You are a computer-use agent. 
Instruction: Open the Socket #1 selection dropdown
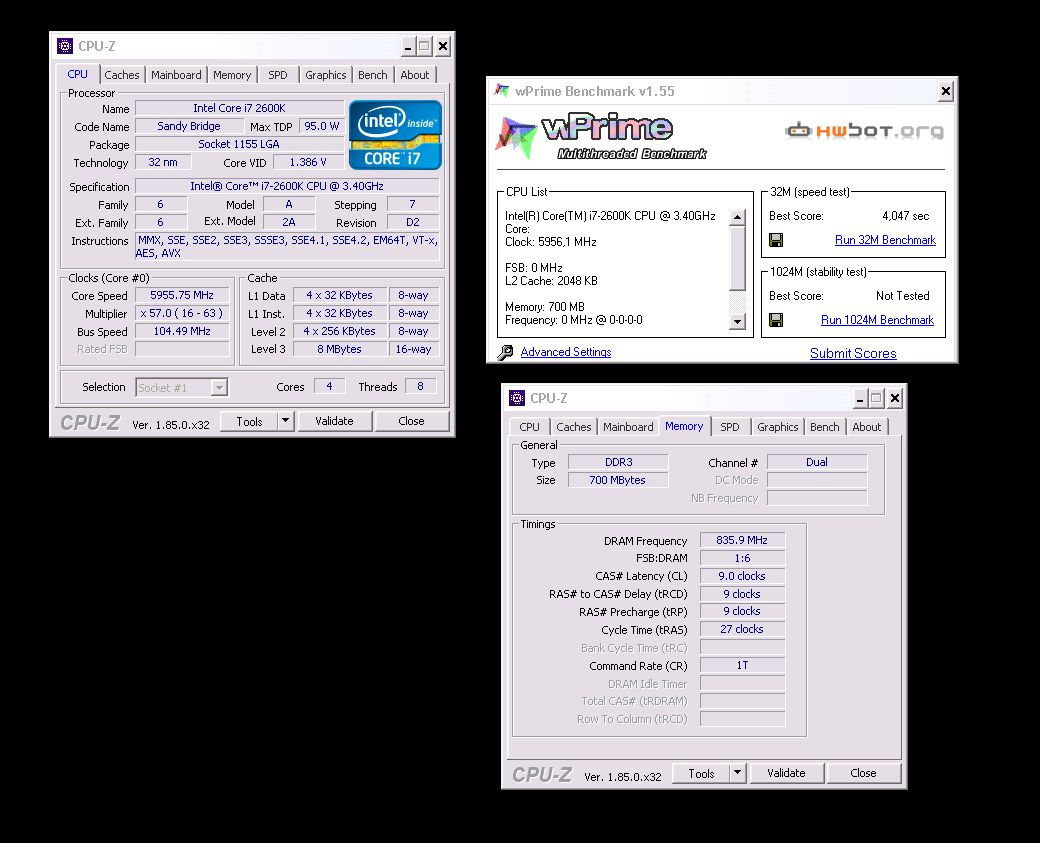(220, 387)
